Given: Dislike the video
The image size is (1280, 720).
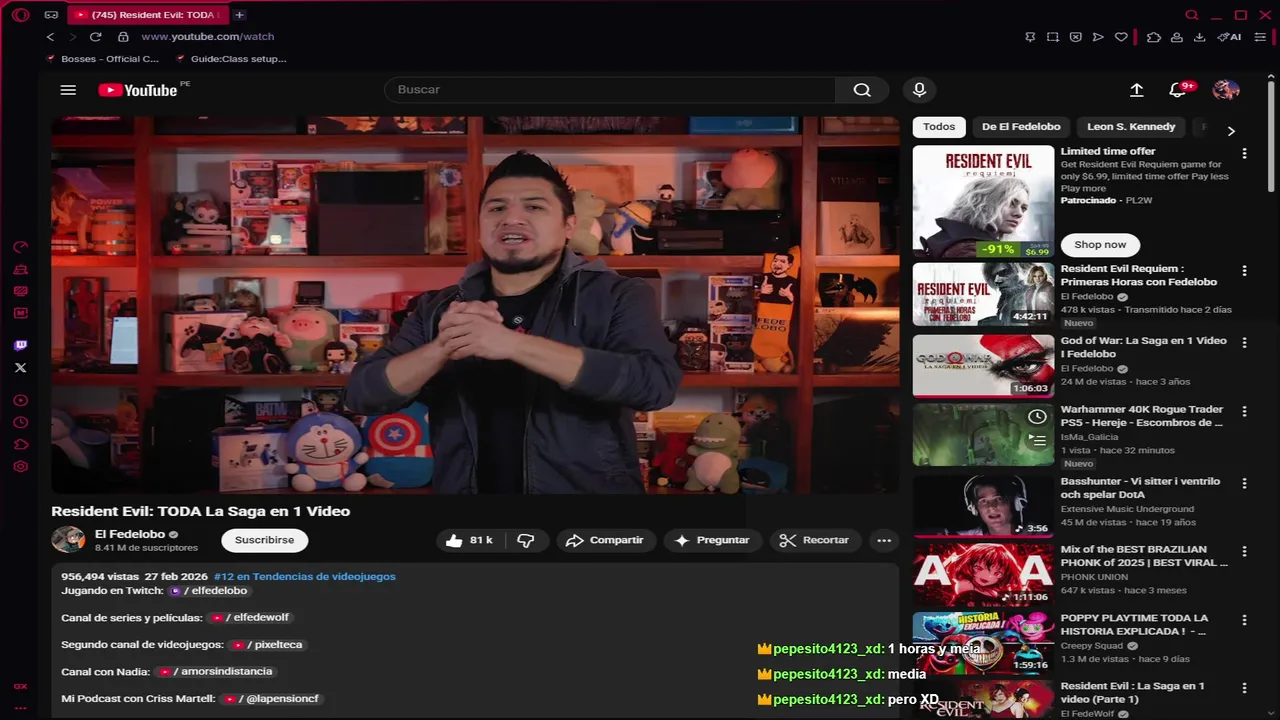Looking at the screenshot, I should (x=526, y=540).
